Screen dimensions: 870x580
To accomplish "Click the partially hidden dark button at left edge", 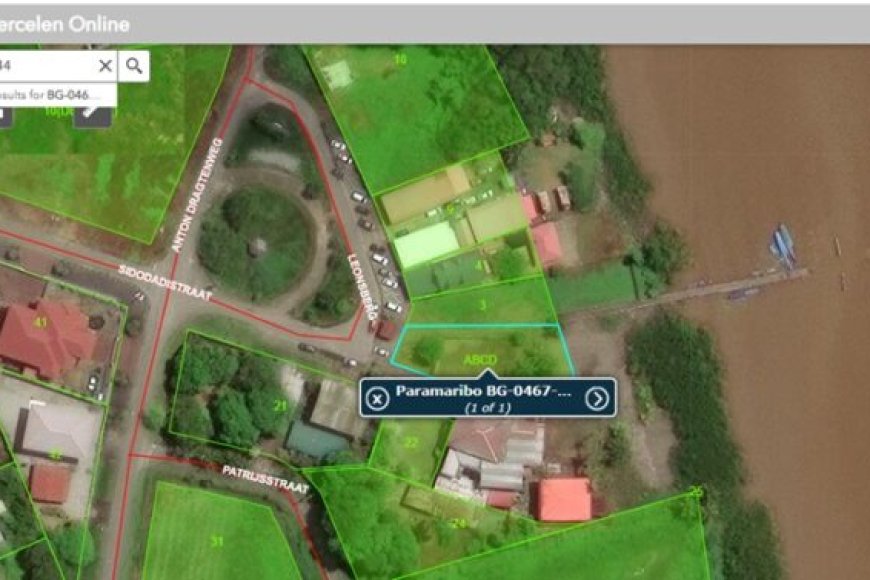I will pyautogui.click(x=4, y=116).
